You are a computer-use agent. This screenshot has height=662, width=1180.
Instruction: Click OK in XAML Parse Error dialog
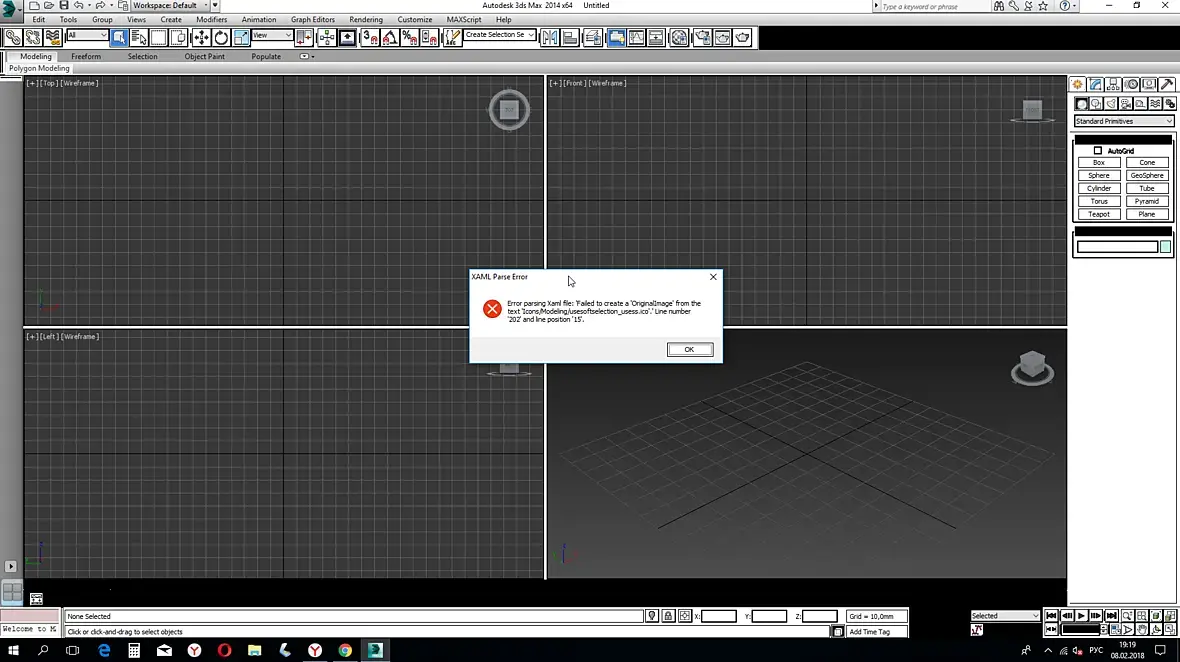[689, 349]
